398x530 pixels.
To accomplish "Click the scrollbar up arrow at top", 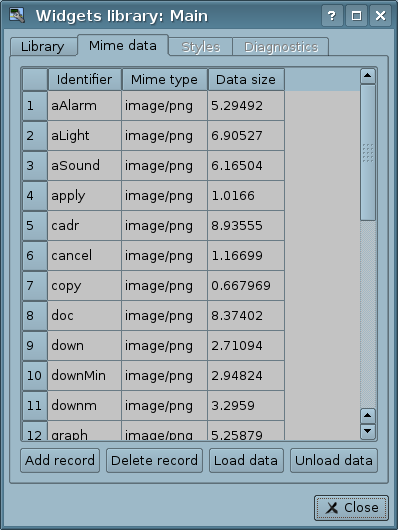I will click(x=368, y=76).
